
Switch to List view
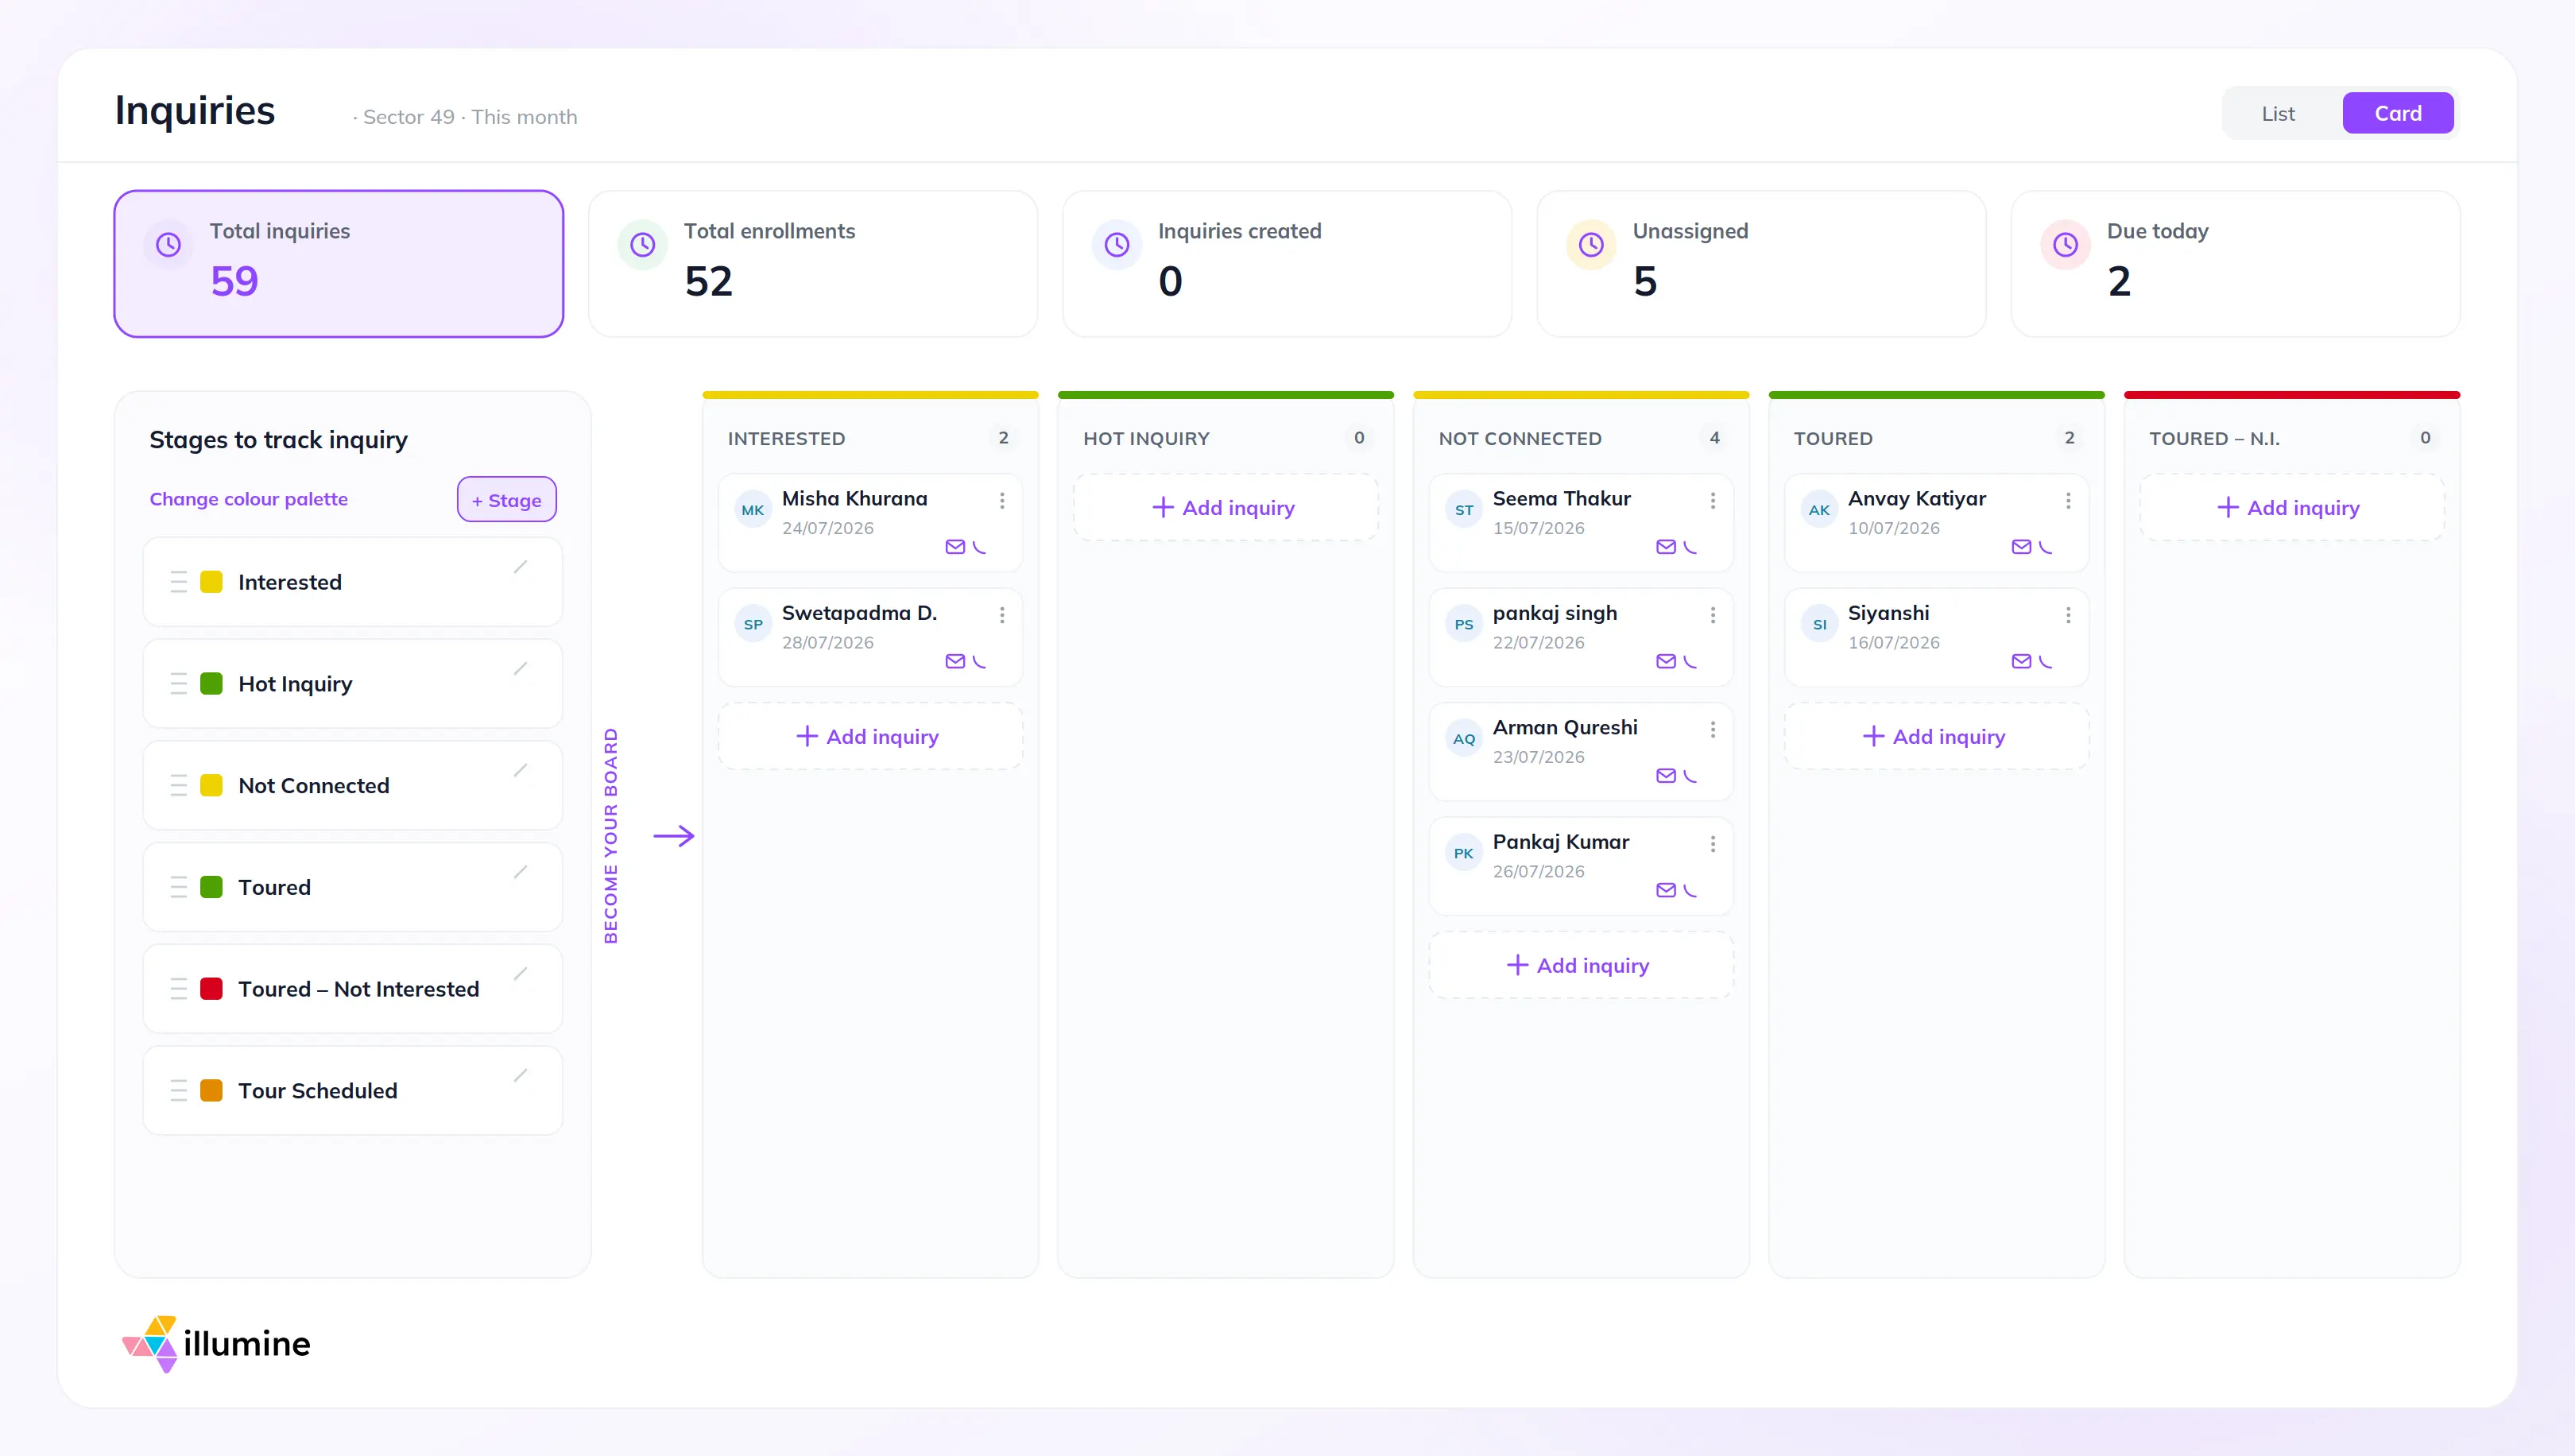(2278, 113)
